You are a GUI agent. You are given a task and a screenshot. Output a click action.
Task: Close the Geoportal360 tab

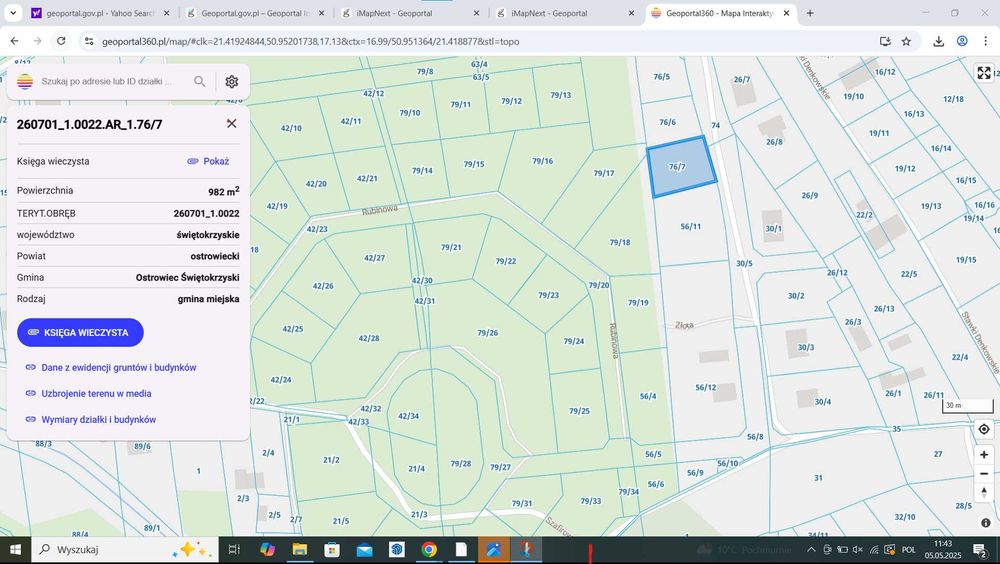click(786, 13)
